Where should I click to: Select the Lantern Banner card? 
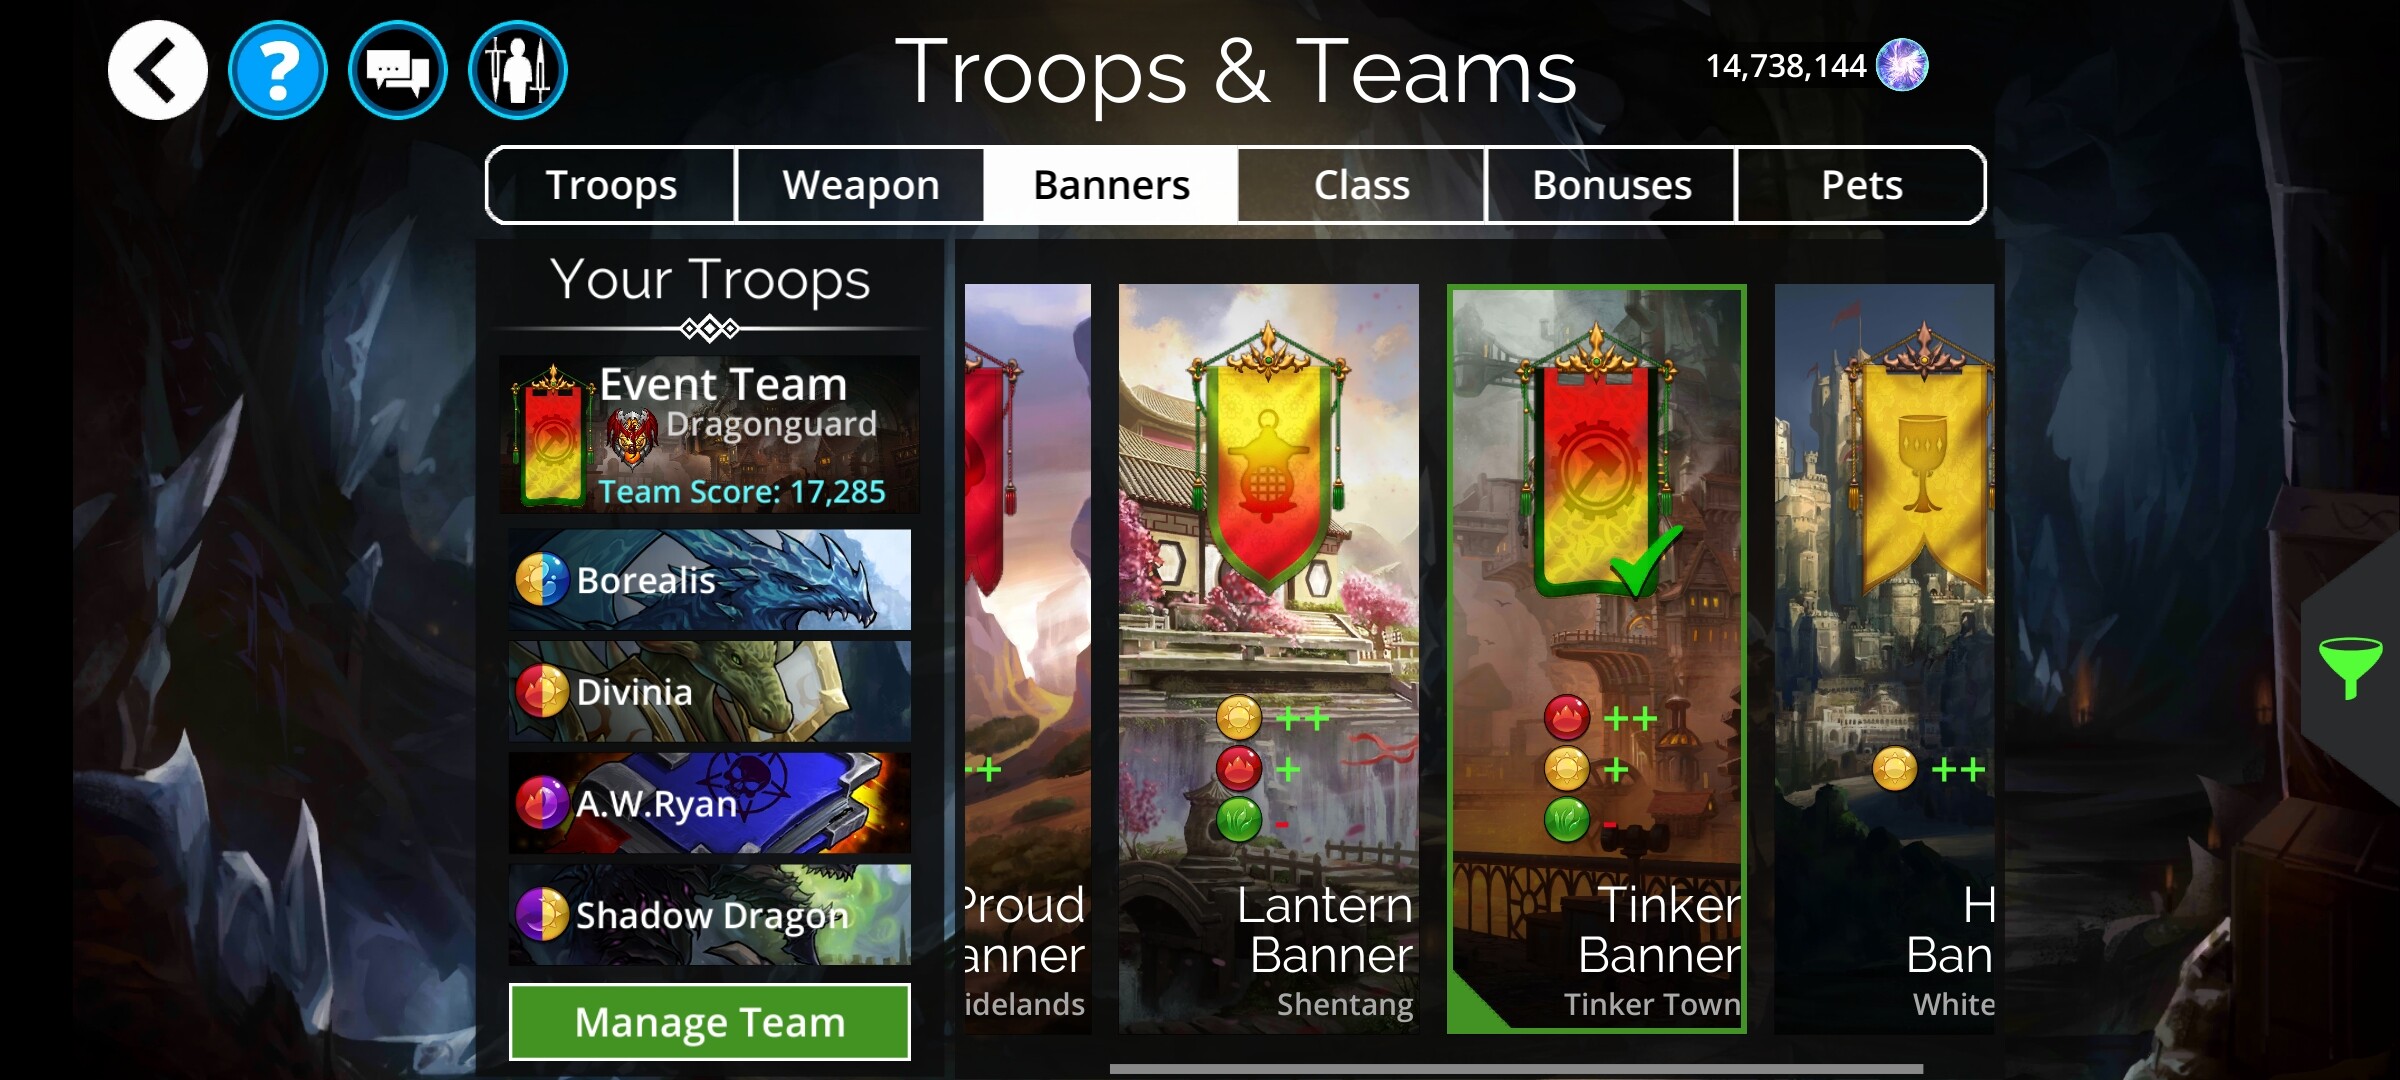(1268, 658)
